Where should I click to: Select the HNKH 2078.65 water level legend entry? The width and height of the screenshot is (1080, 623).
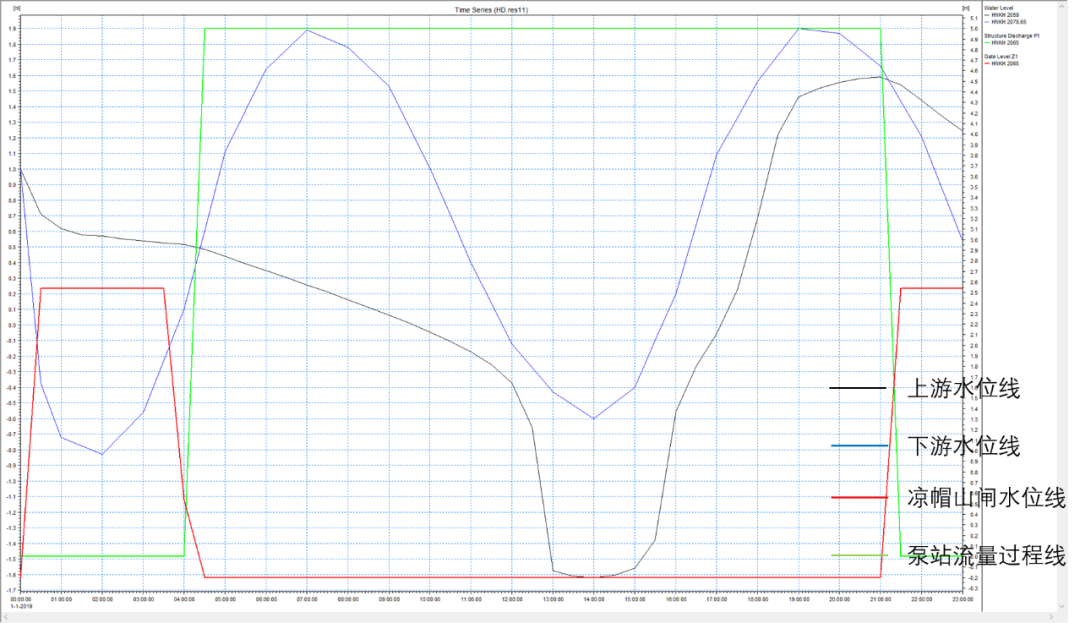(1009, 22)
